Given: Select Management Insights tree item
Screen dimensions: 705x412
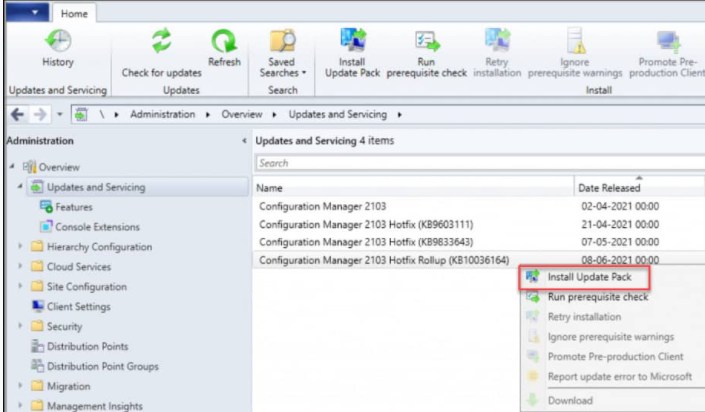Looking at the screenshot, I should point(94,405).
